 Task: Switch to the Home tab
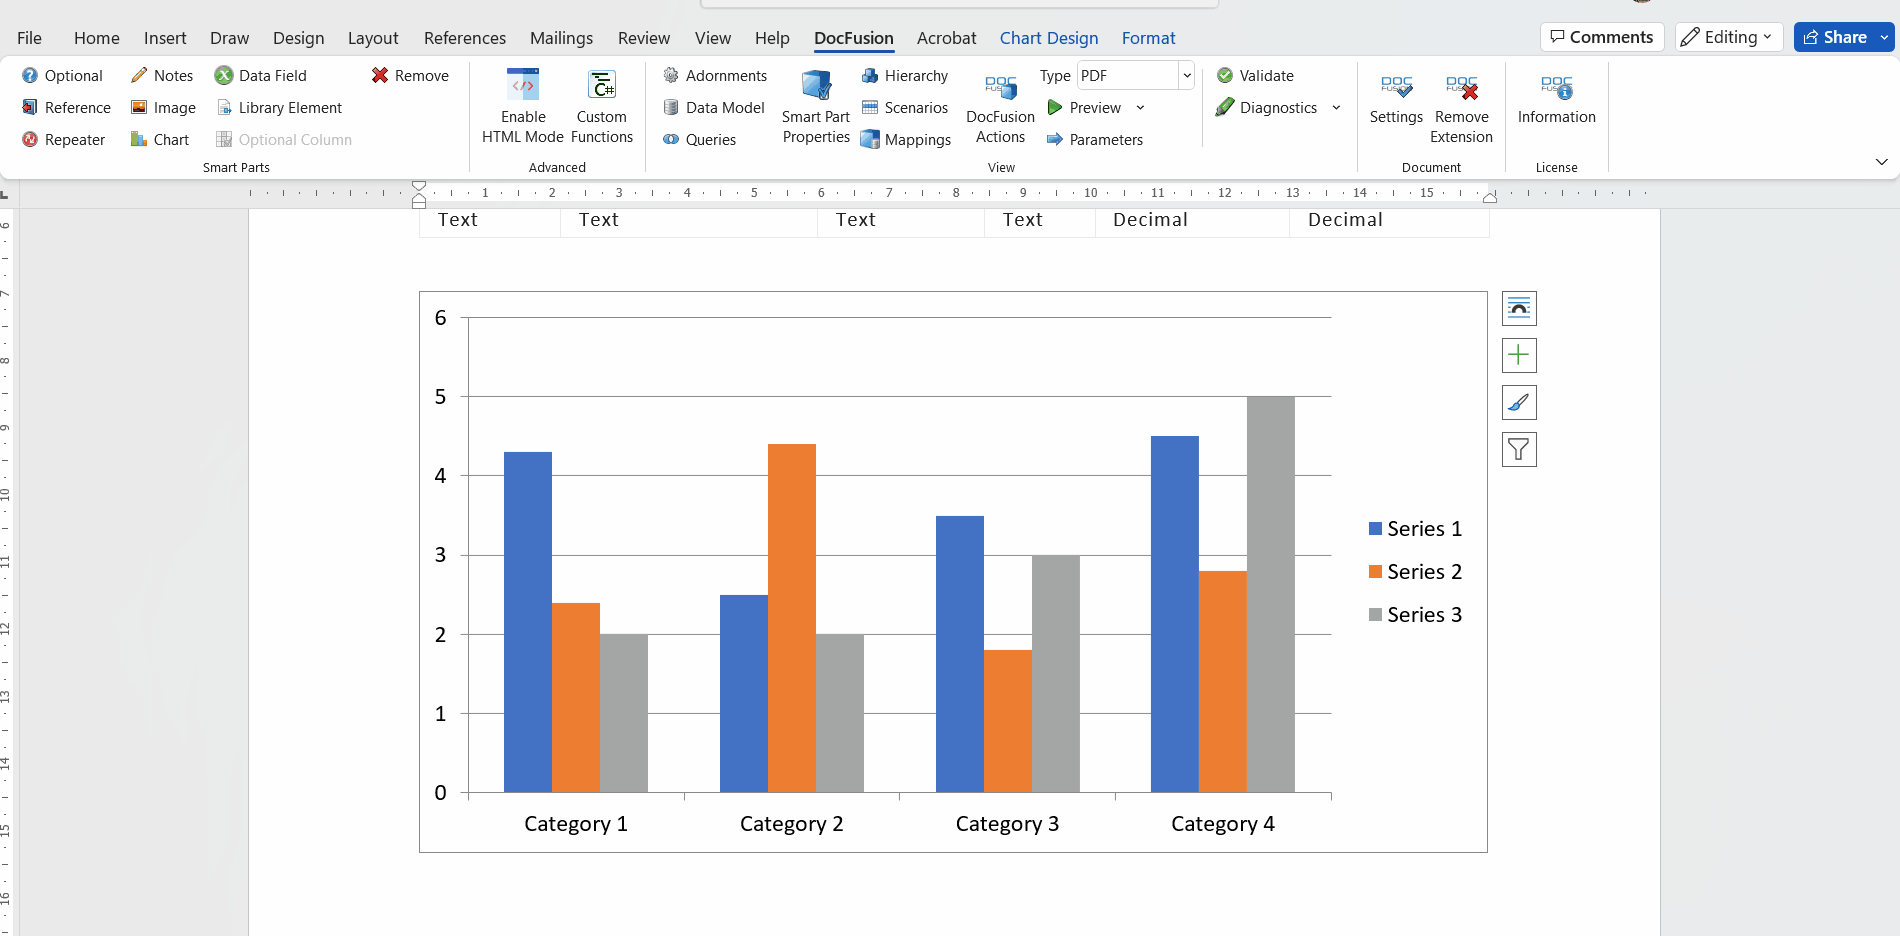pyautogui.click(x=97, y=38)
